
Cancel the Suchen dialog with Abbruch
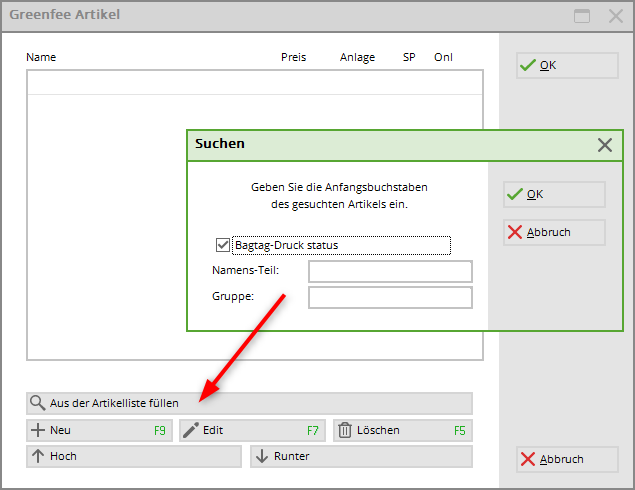(553, 232)
